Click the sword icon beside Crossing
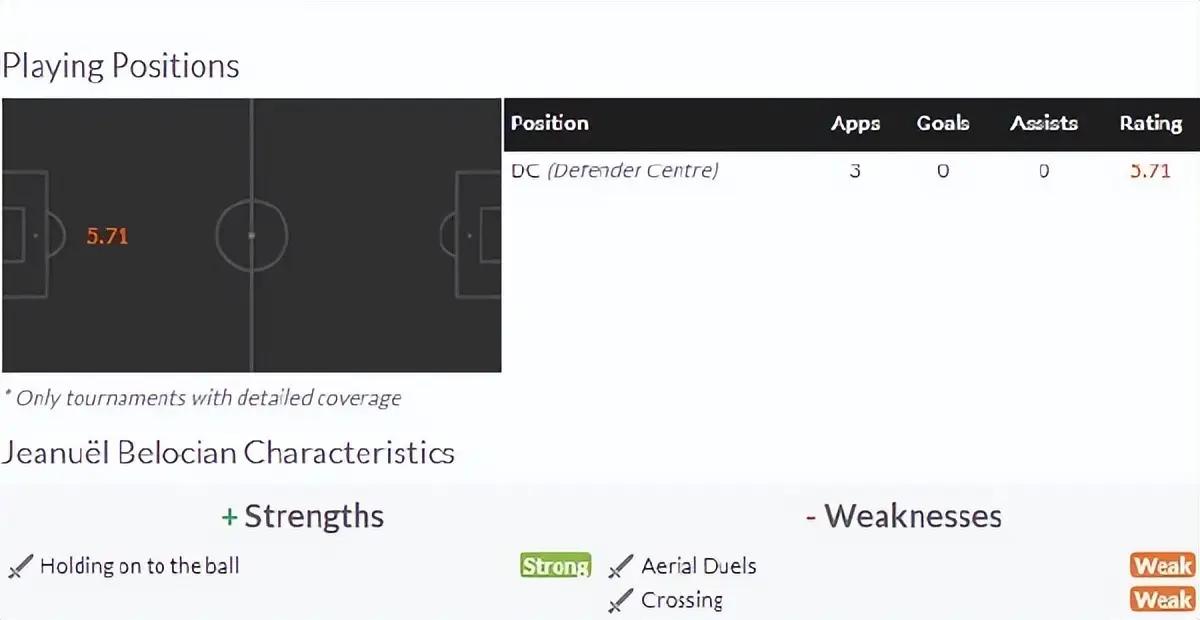Viewport: 1200px width, 620px height. pos(621,601)
